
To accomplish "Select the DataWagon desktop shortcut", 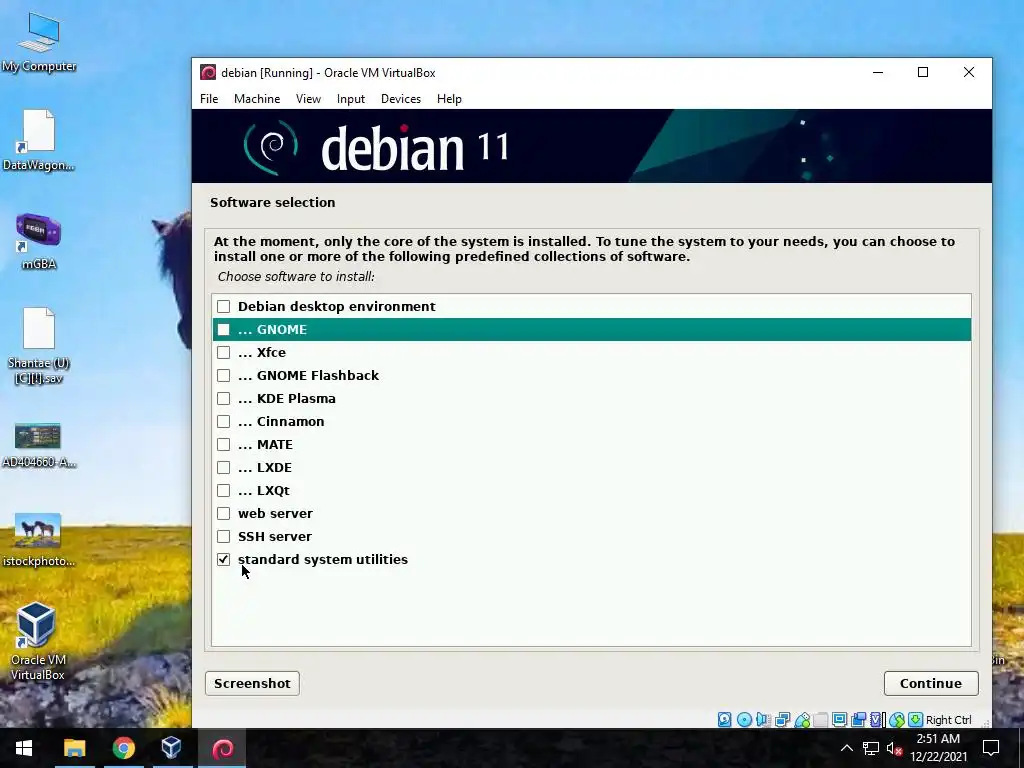I will tap(39, 140).
